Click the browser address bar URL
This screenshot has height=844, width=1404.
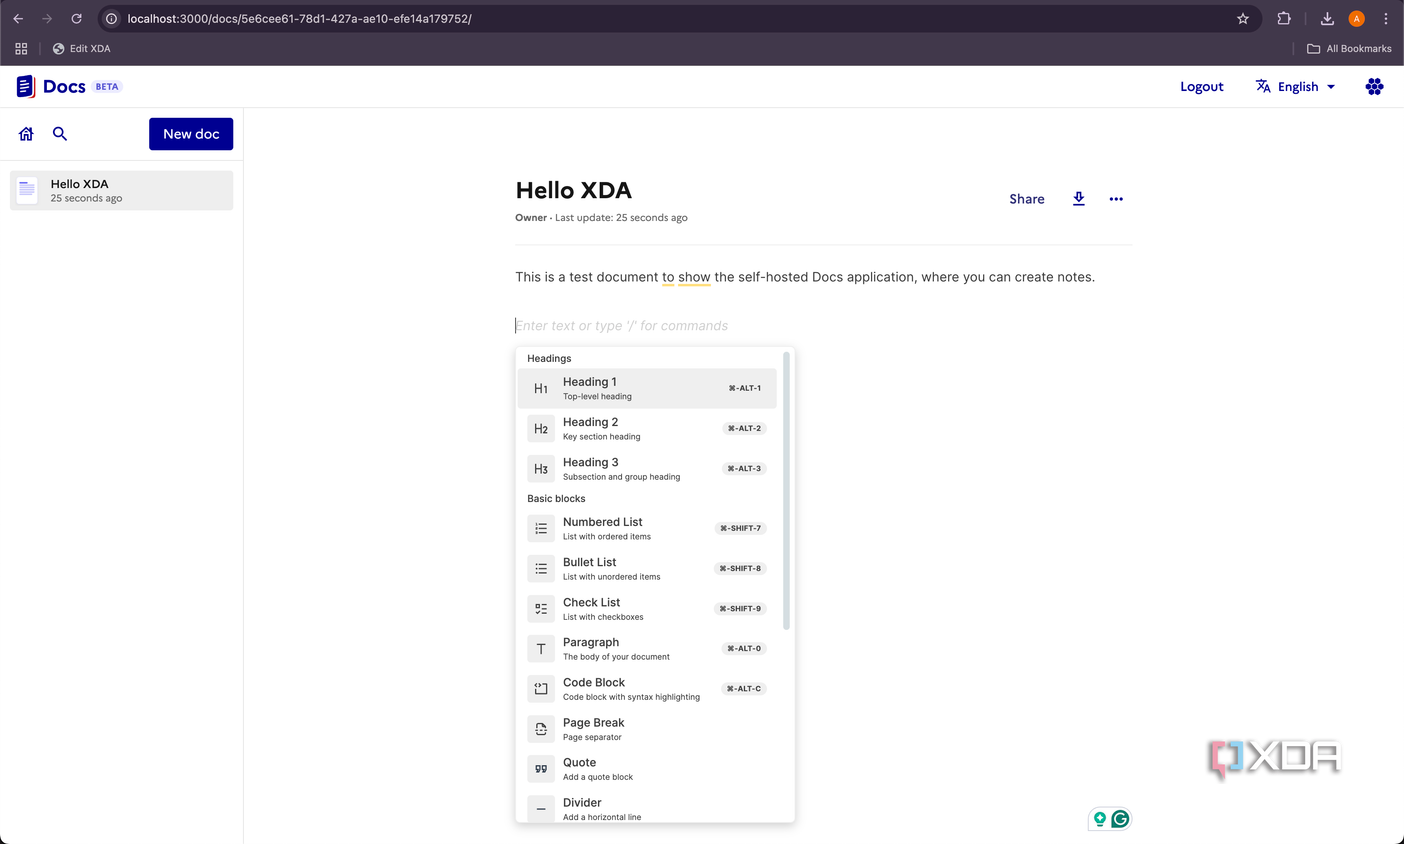(x=299, y=19)
